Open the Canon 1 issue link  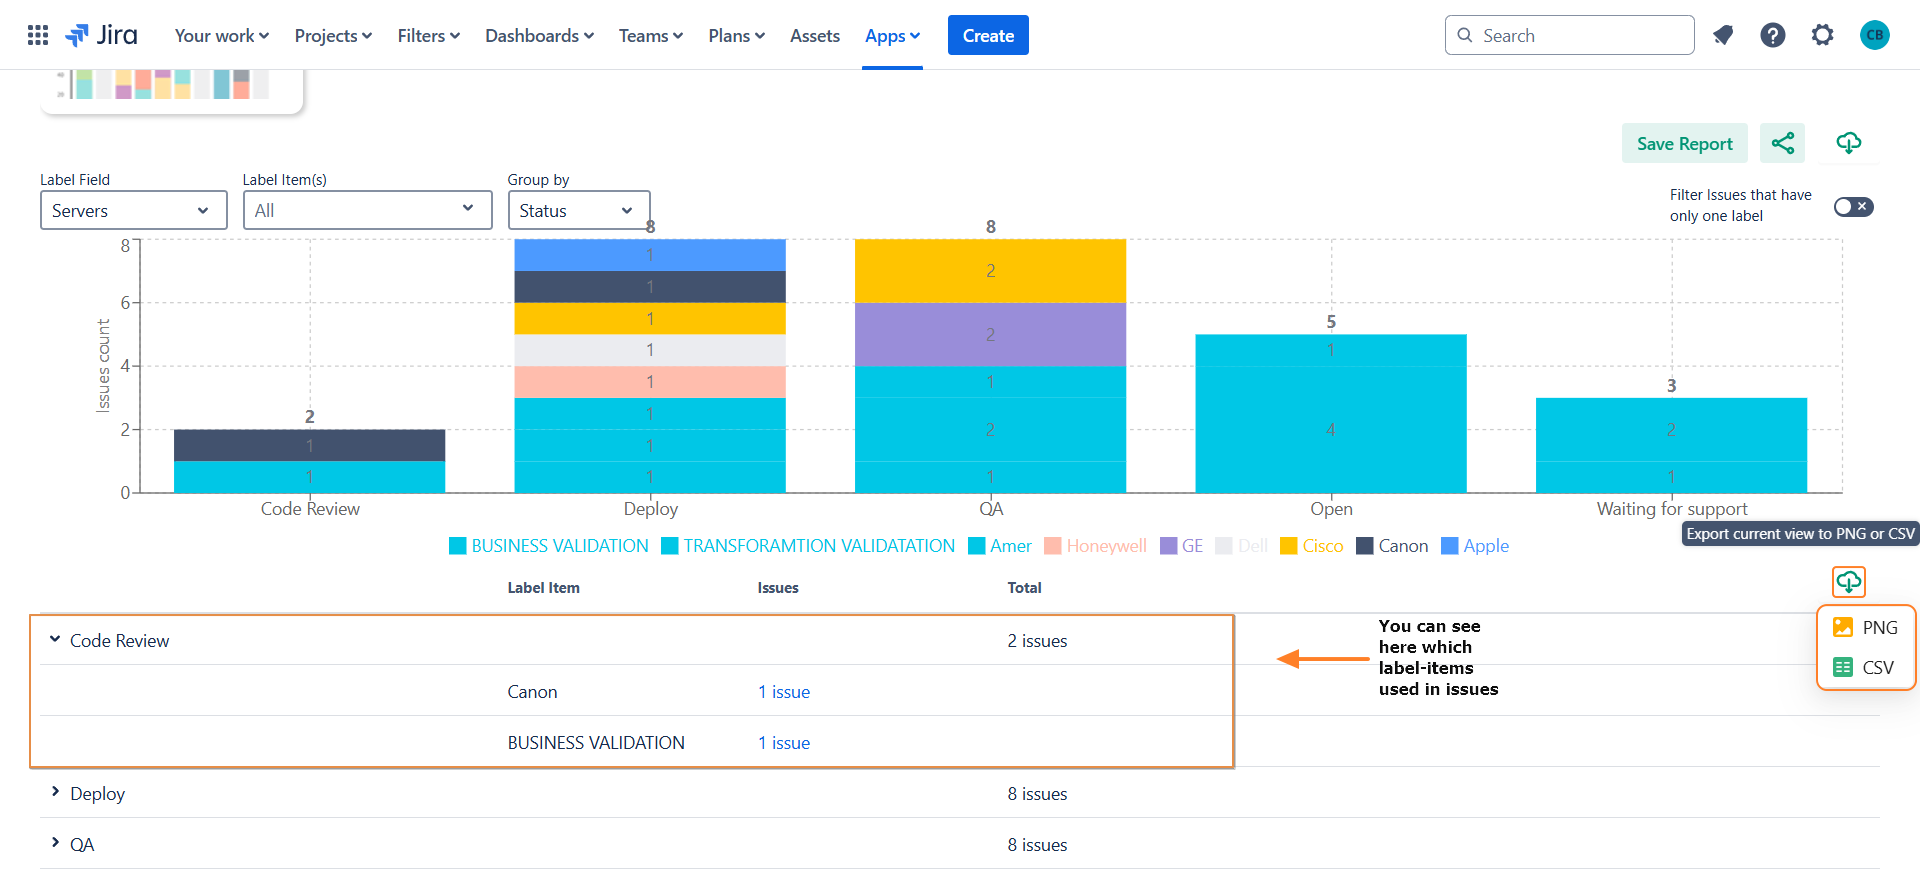pyautogui.click(x=784, y=692)
